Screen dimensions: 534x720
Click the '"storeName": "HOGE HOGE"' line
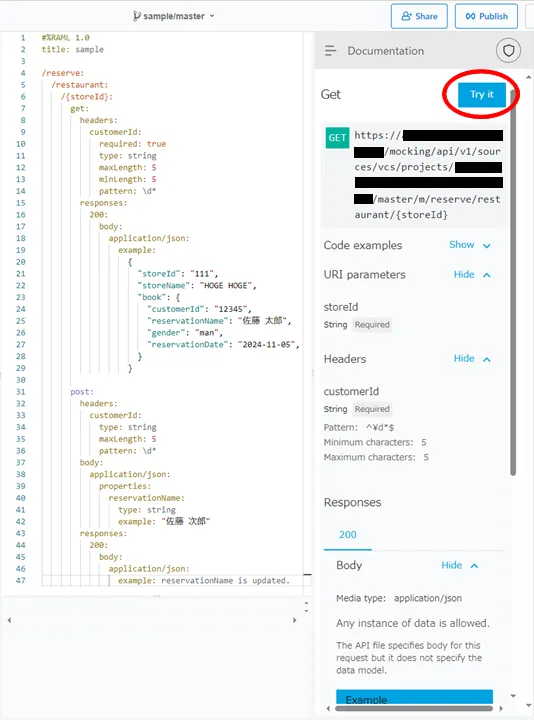pyautogui.click(x=197, y=286)
